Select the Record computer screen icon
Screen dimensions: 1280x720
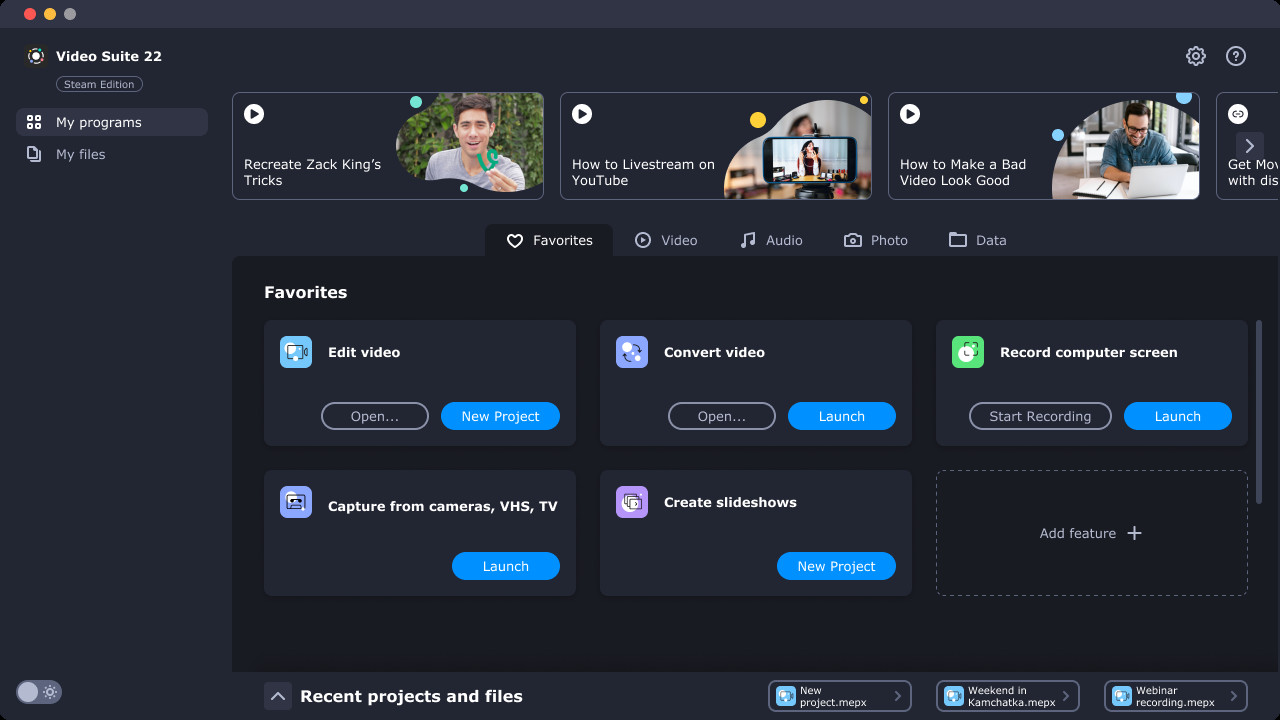(967, 351)
